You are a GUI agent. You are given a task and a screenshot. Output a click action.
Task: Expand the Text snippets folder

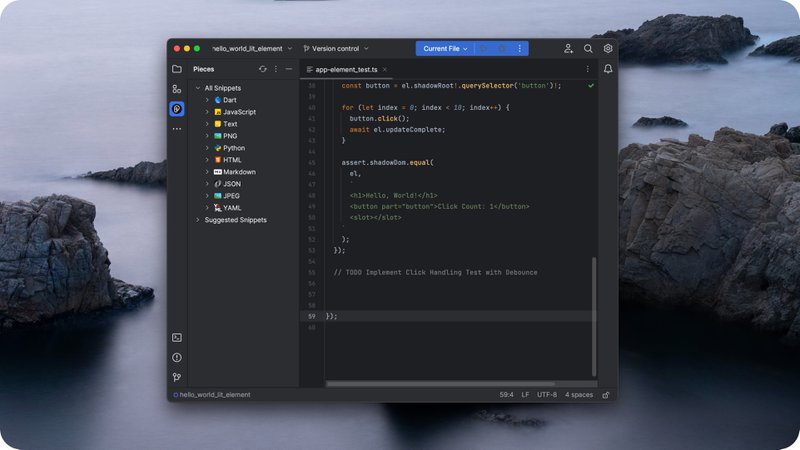pyautogui.click(x=207, y=124)
